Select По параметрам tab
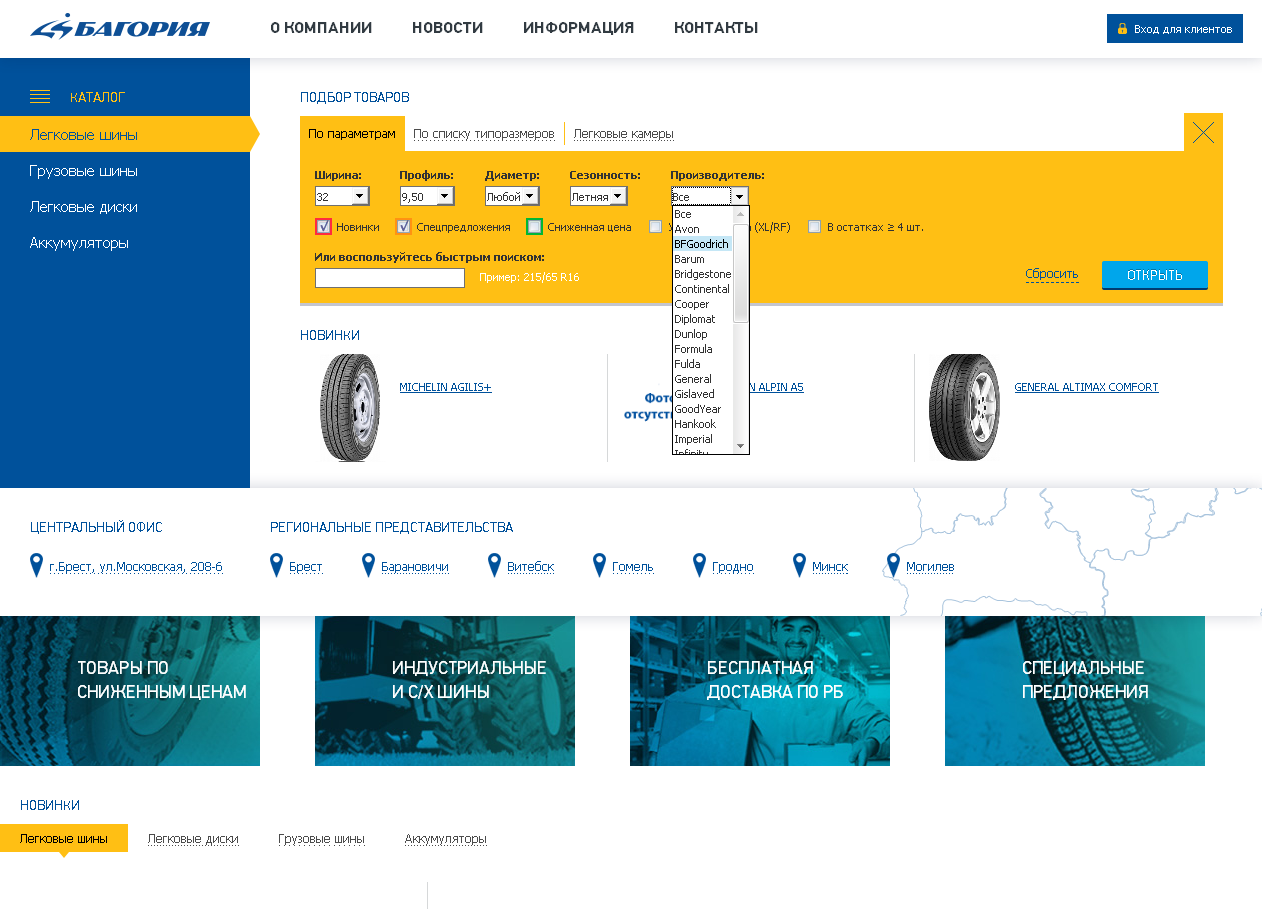This screenshot has width=1262, height=909. 352,133
